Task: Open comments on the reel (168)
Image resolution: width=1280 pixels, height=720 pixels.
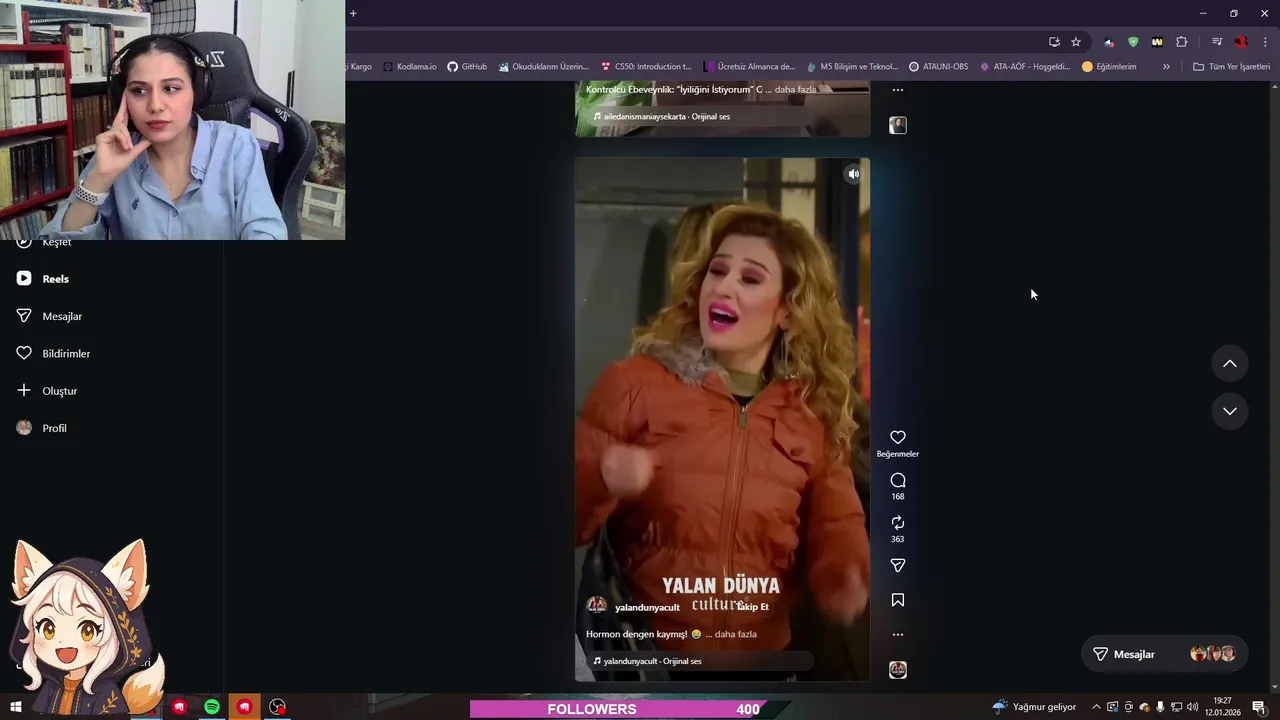Action: [x=898, y=480]
